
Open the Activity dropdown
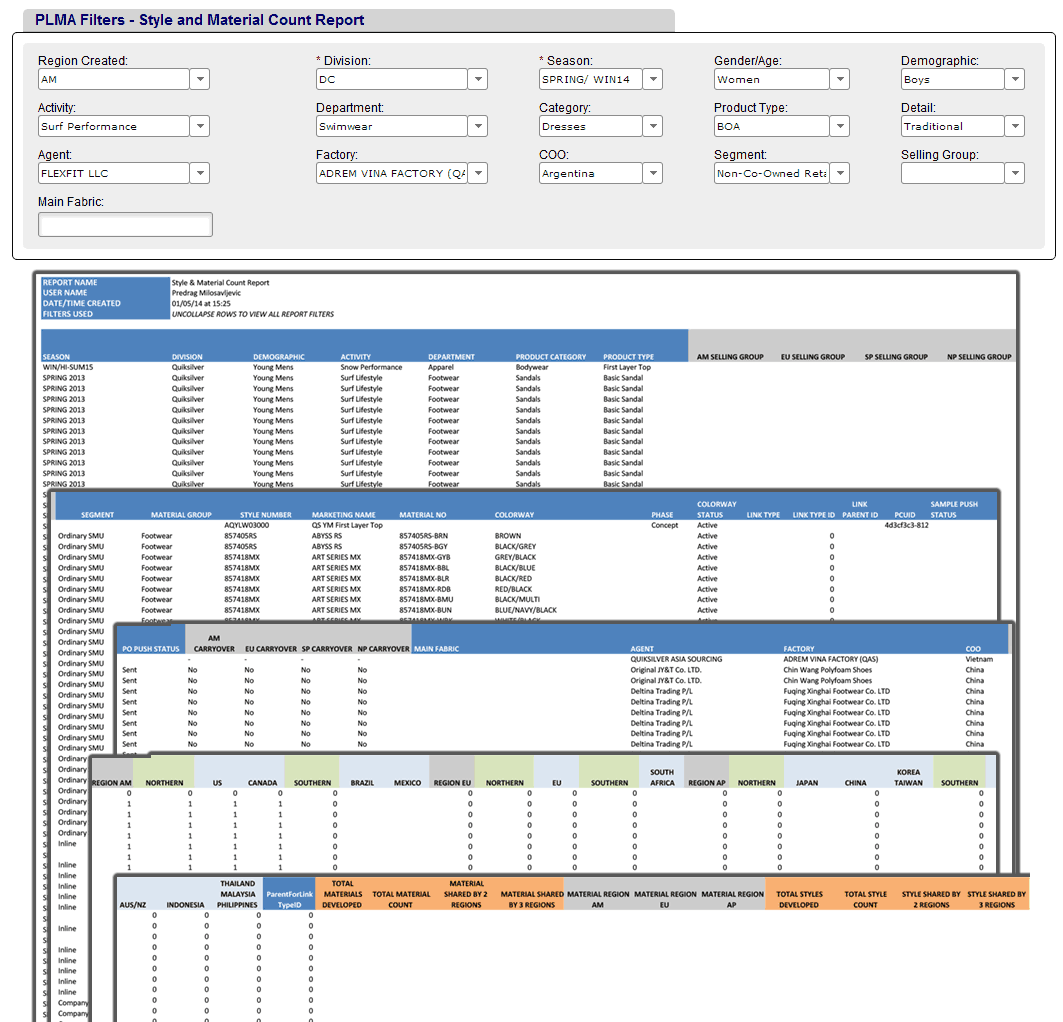tap(199, 126)
